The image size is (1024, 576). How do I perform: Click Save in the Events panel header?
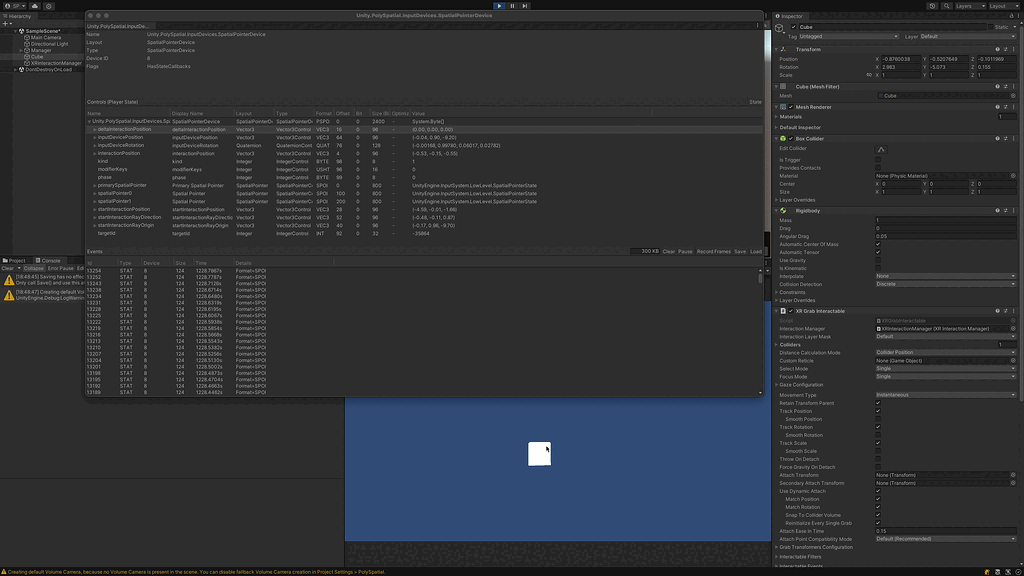click(x=740, y=252)
